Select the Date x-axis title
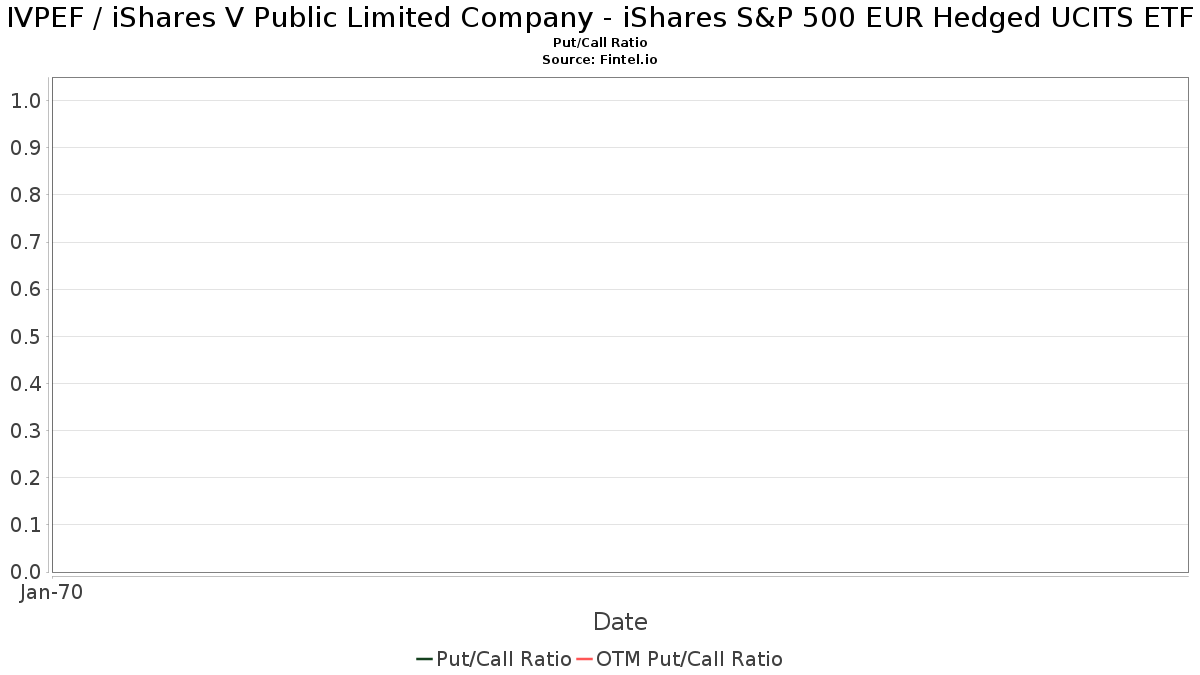The width and height of the screenshot is (1200, 675). coord(620,622)
